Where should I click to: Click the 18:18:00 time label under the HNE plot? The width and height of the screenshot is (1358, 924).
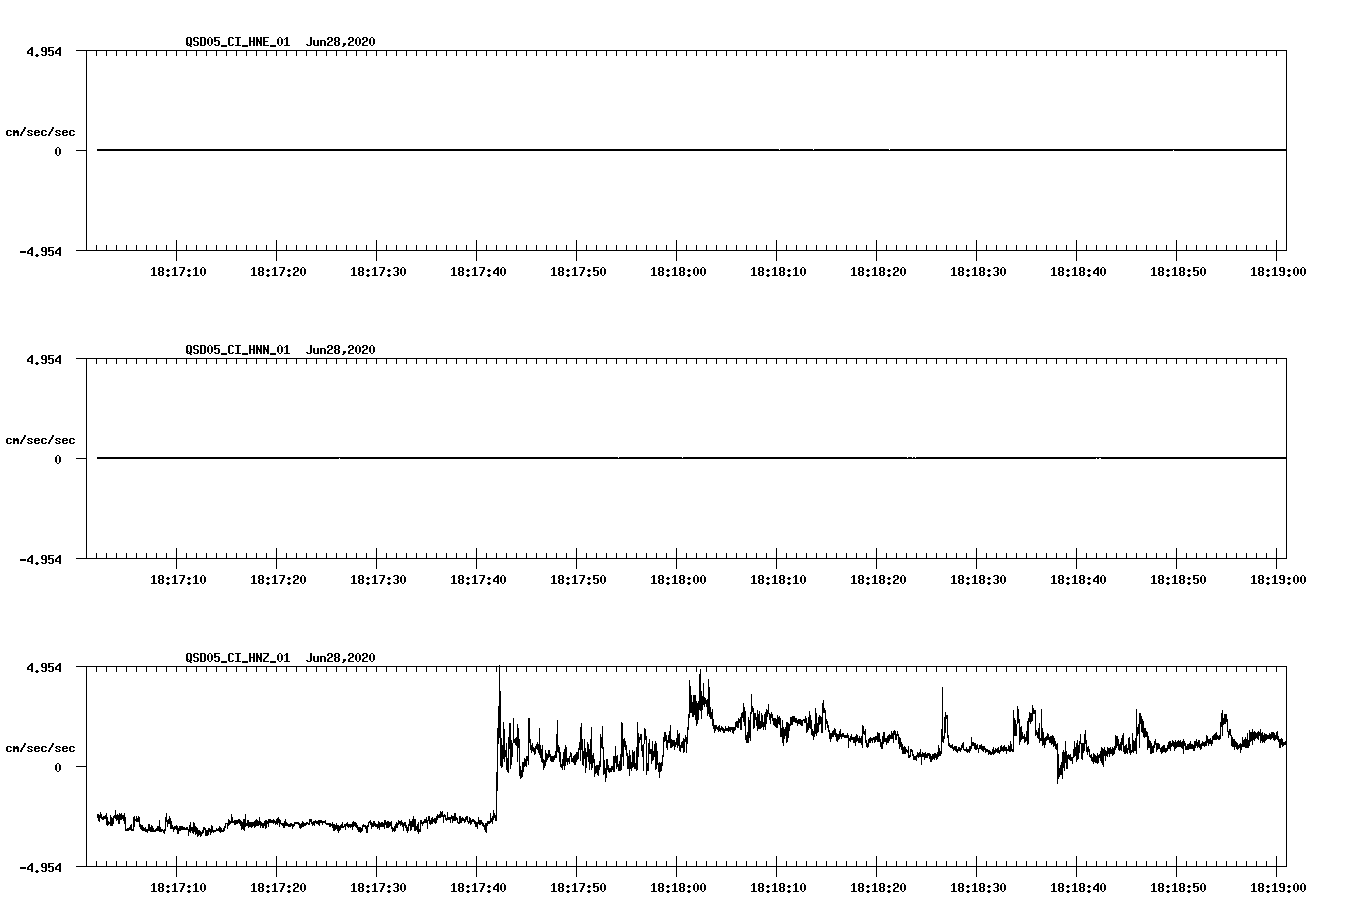tap(678, 271)
